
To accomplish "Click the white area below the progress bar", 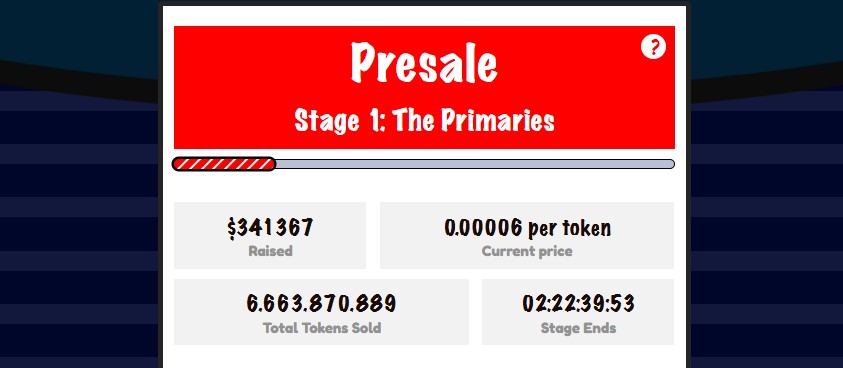I will (424, 187).
